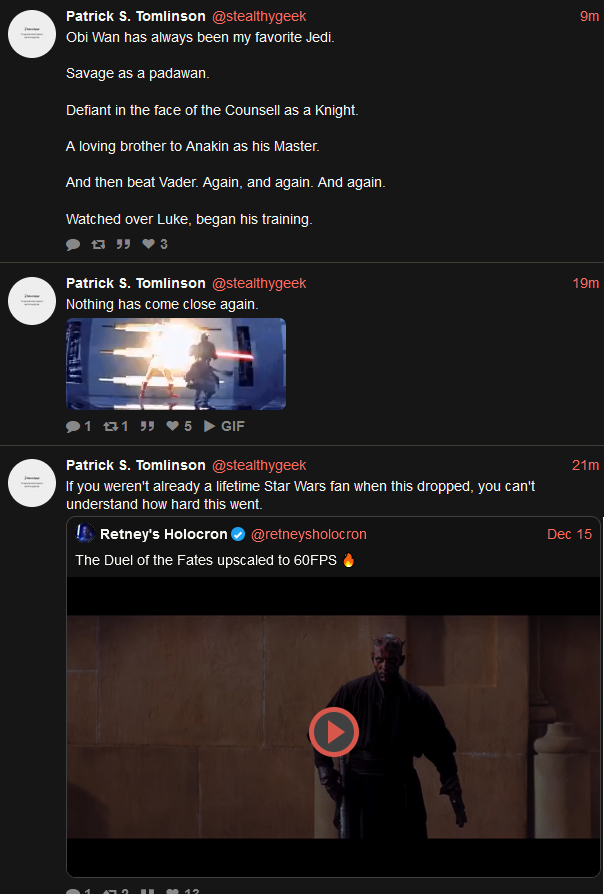Like the Obi Wan tweet with 3 likes
This screenshot has height=894, width=604.
tap(155, 244)
